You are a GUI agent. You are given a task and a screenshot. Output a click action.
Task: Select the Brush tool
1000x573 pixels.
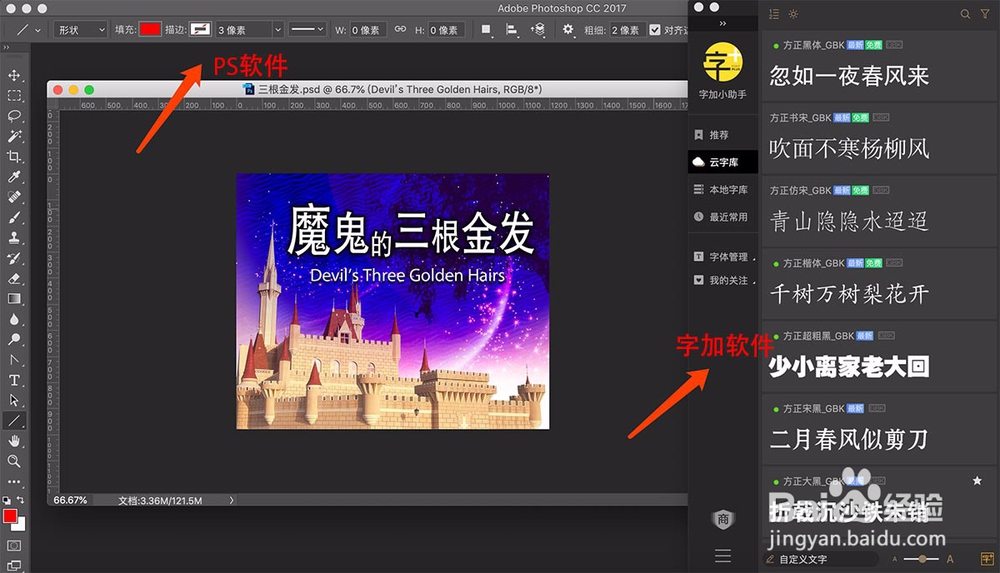pos(14,218)
